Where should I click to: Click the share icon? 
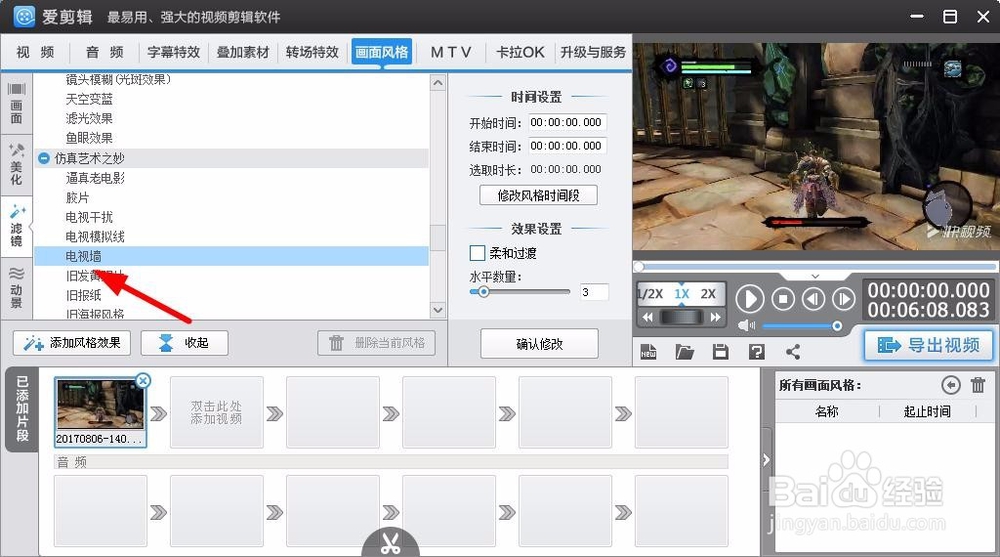coord(793,352)
